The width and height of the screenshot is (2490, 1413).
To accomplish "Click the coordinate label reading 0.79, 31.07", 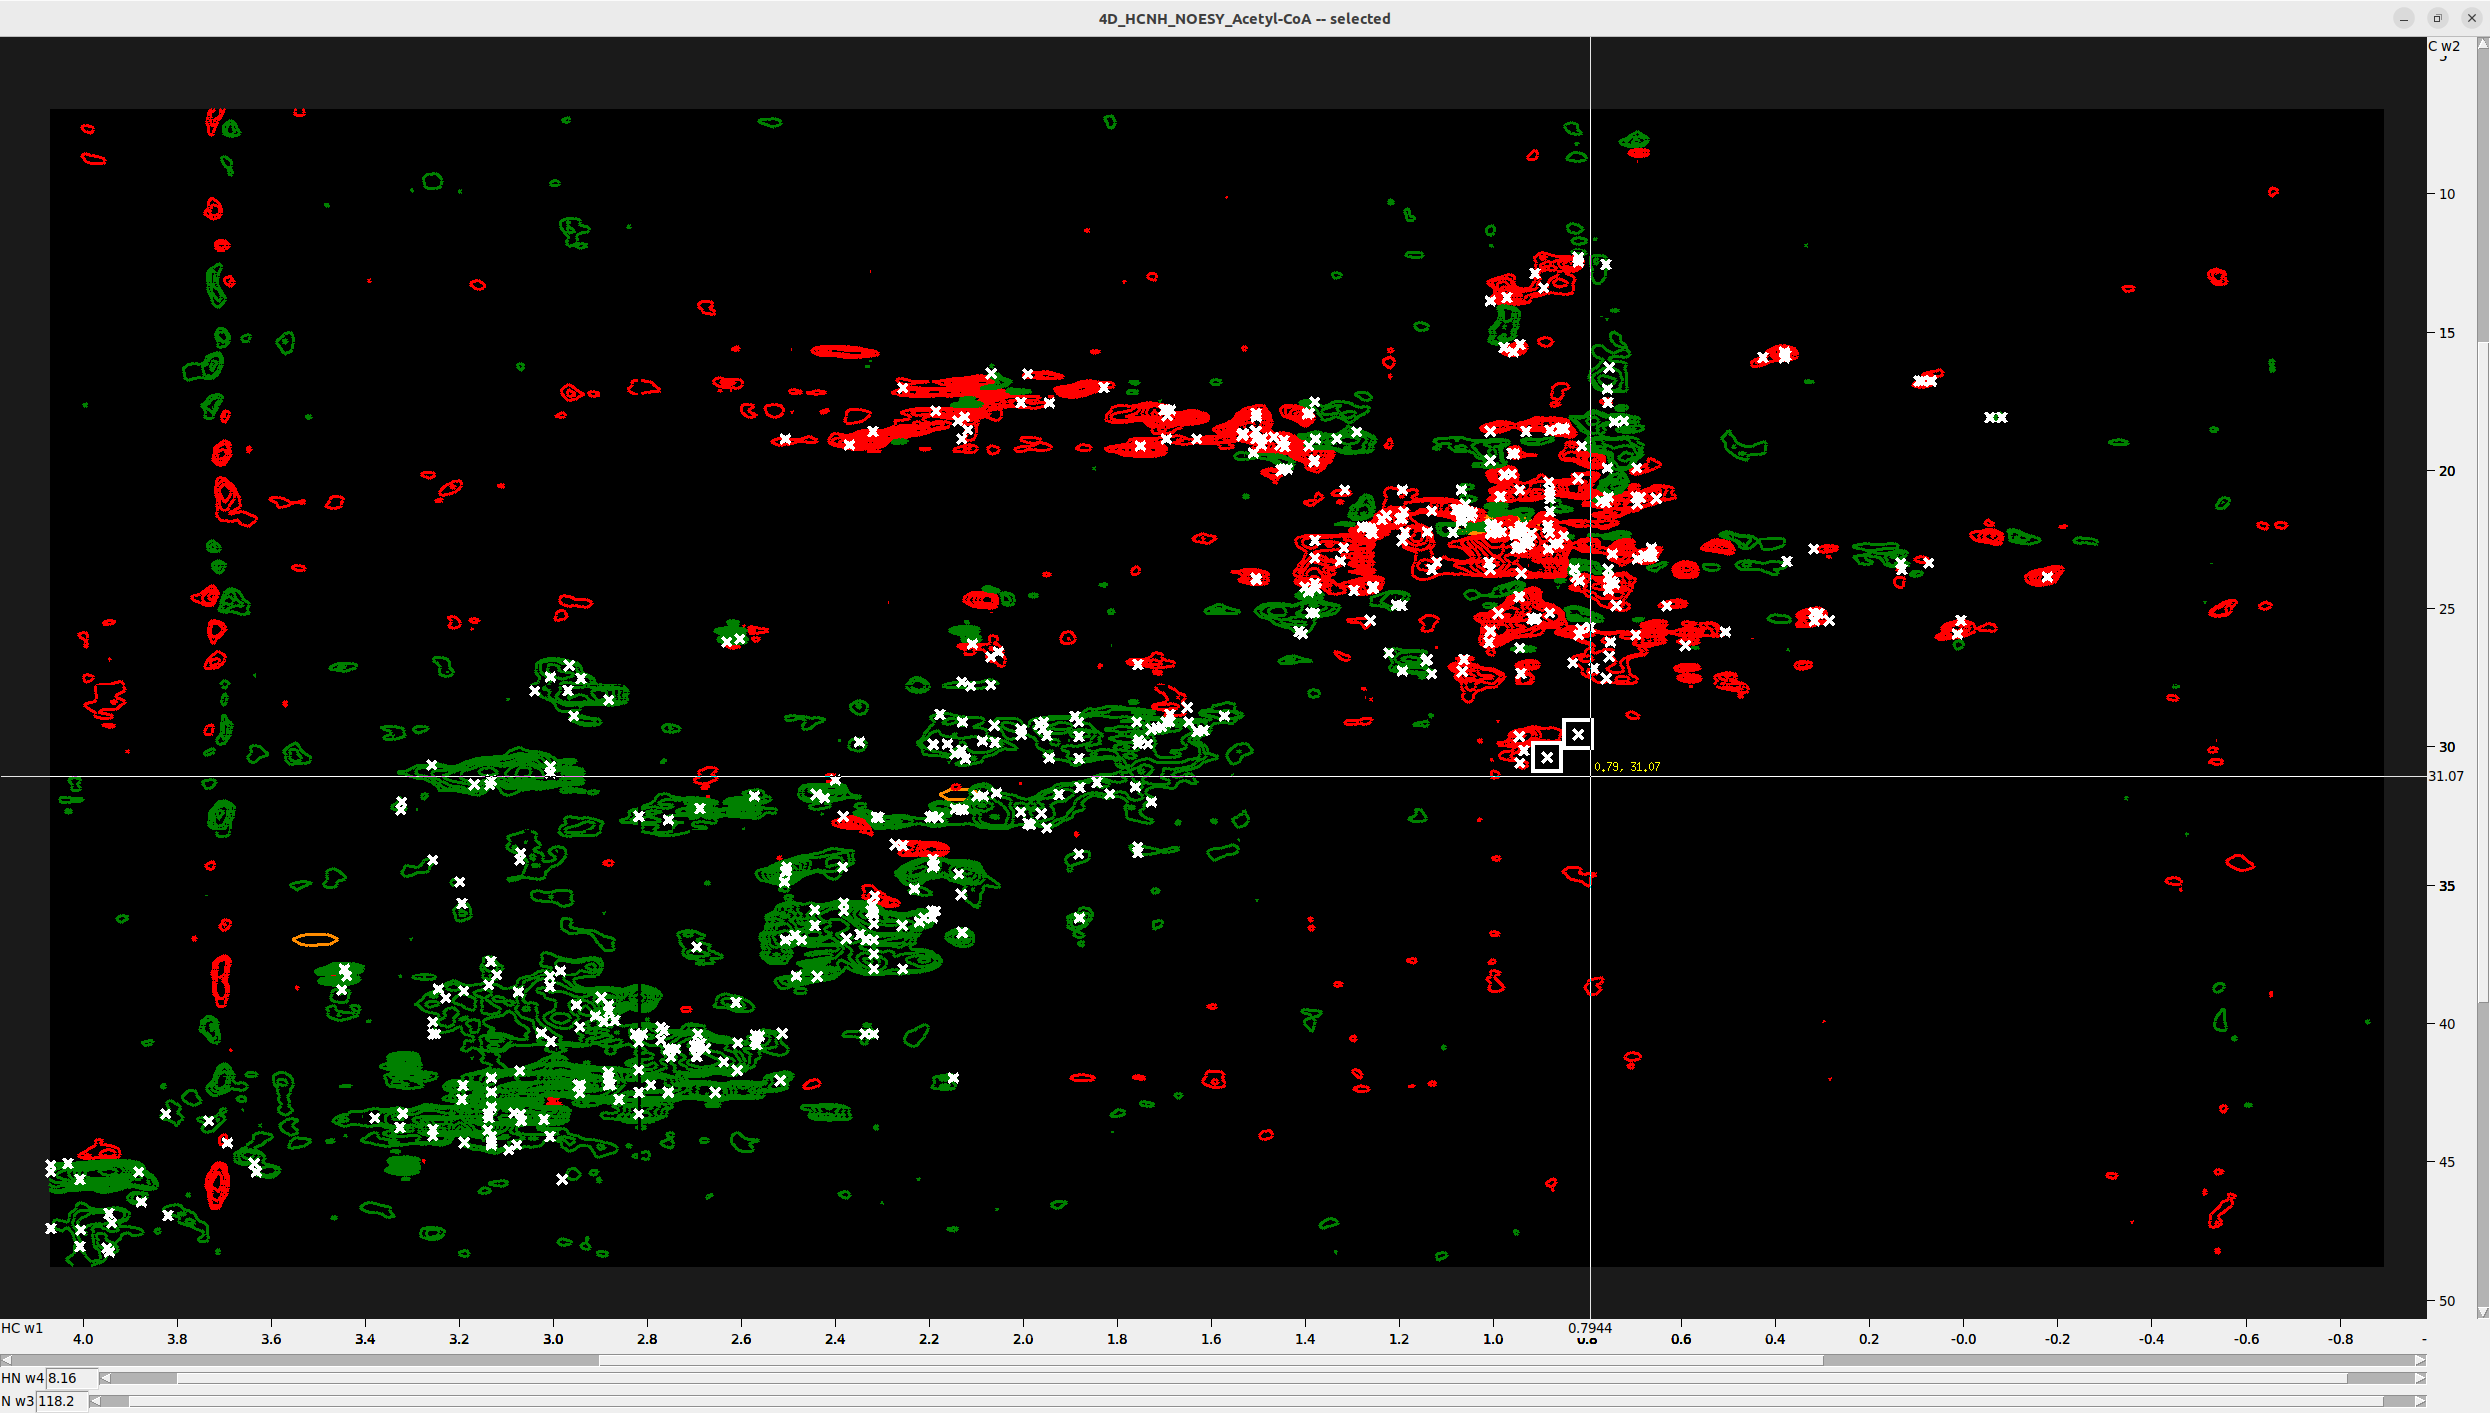I will click(1628, 766).
